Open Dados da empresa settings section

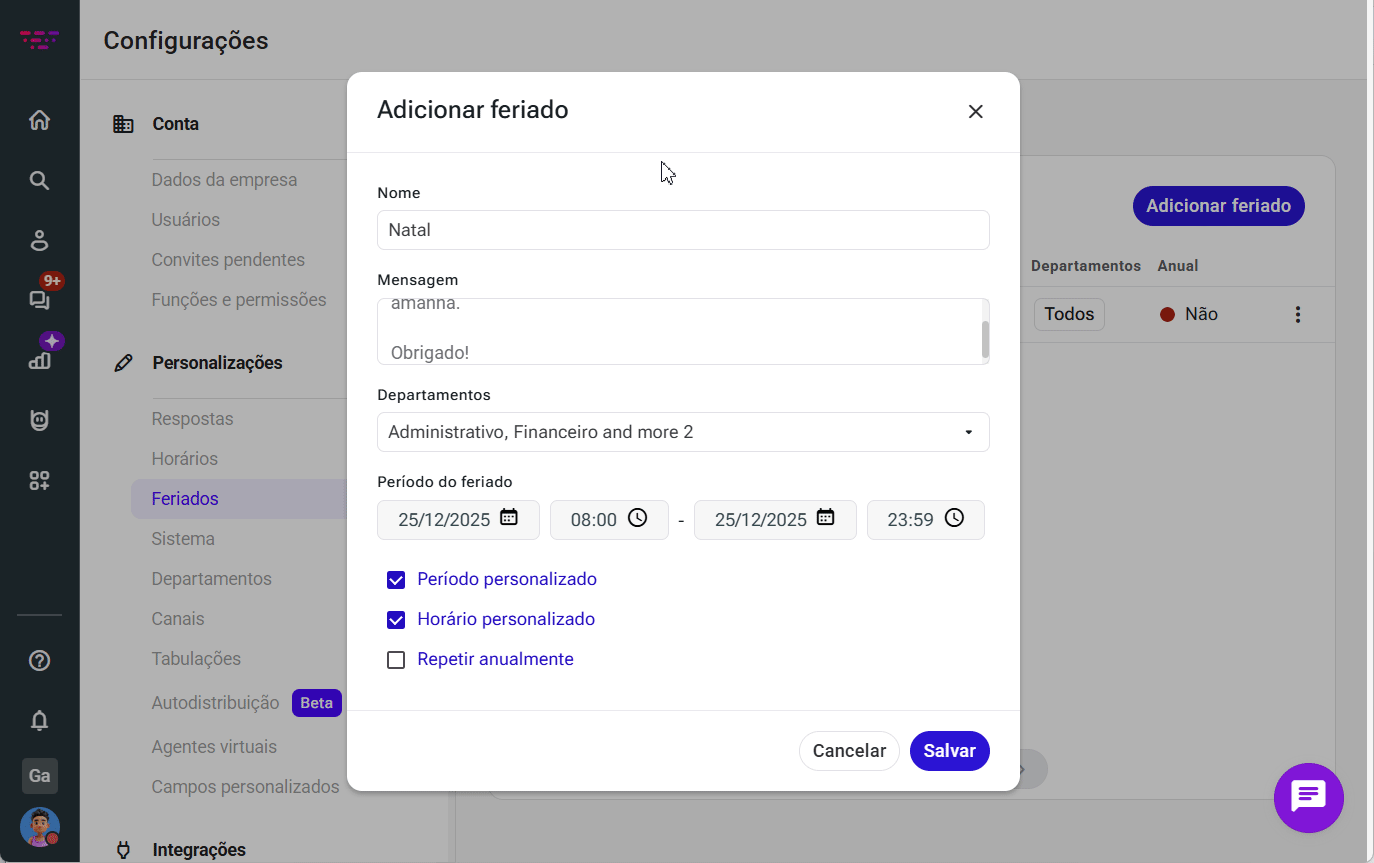tap(224, 180)
